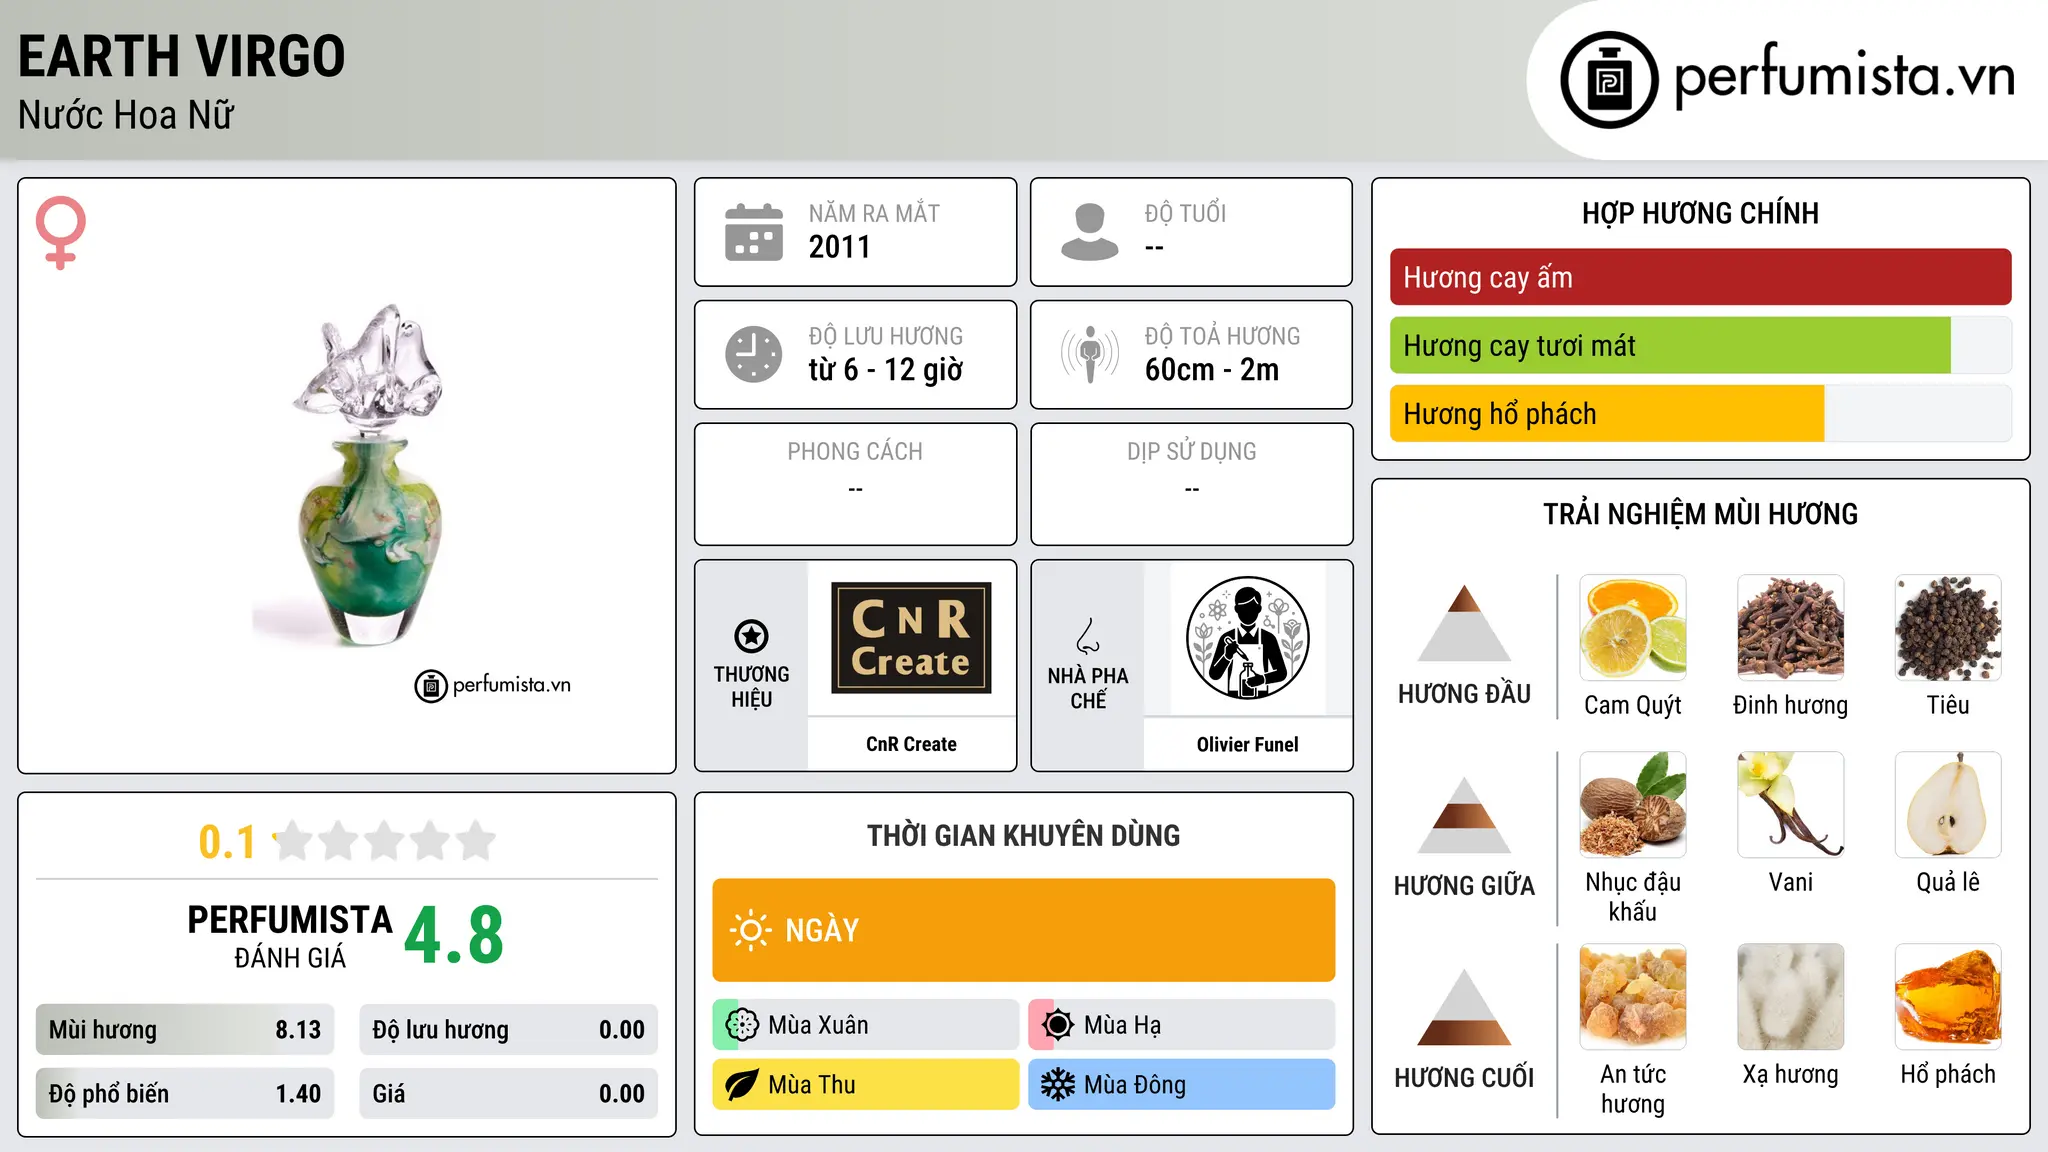Click the five-star rating icons

point(385,842)
